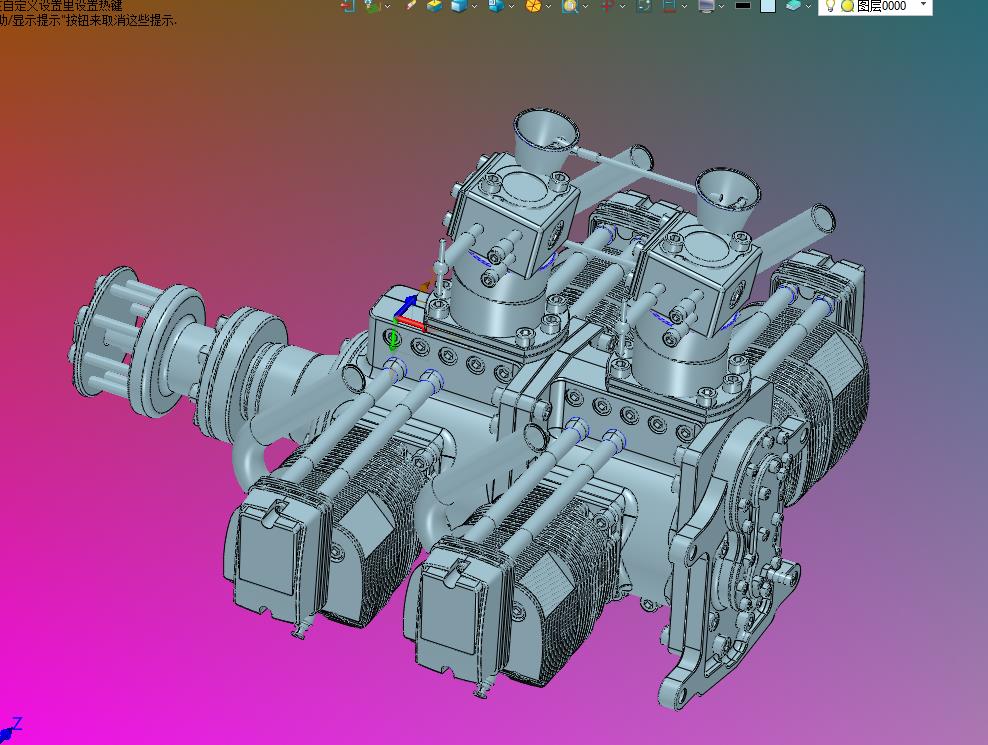Select the pencil brush tool icon
988x745 pixels.
pos(411,5)
